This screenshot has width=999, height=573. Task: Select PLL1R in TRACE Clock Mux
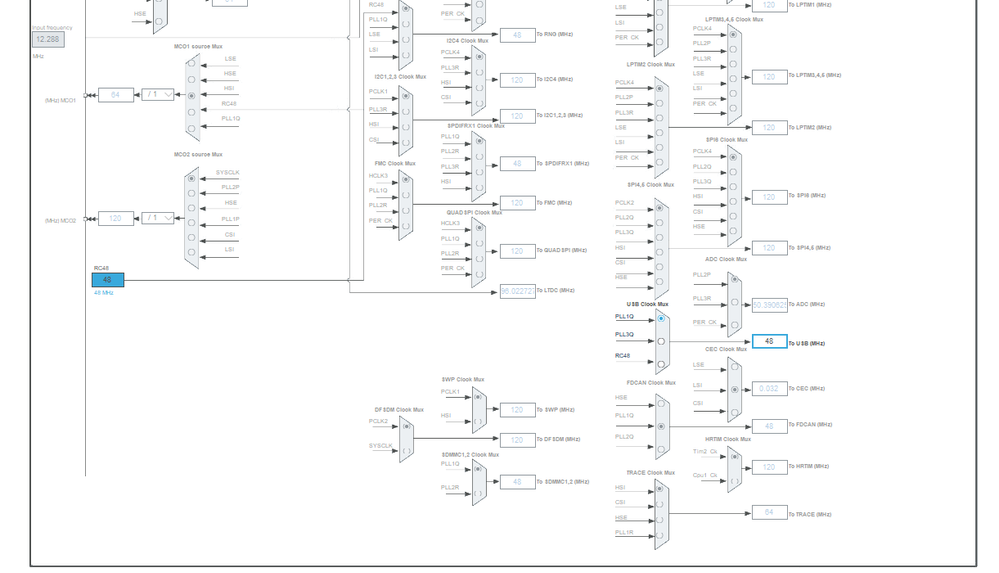(660, 535)
